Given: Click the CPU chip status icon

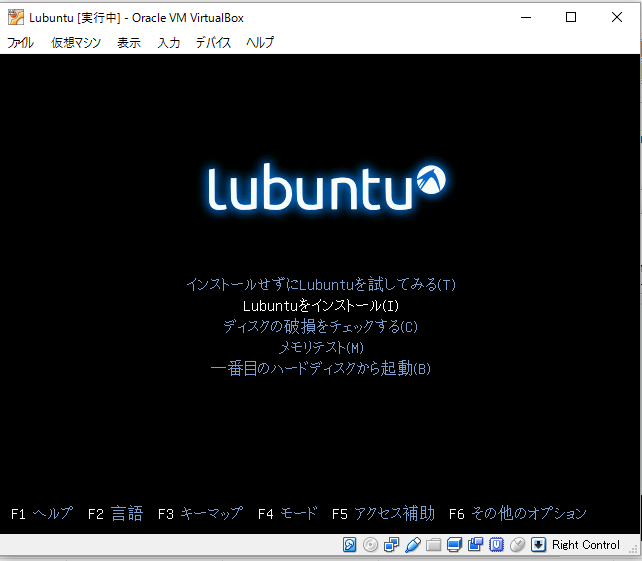Looking at the screenshot, I should (x=496, y=545).
